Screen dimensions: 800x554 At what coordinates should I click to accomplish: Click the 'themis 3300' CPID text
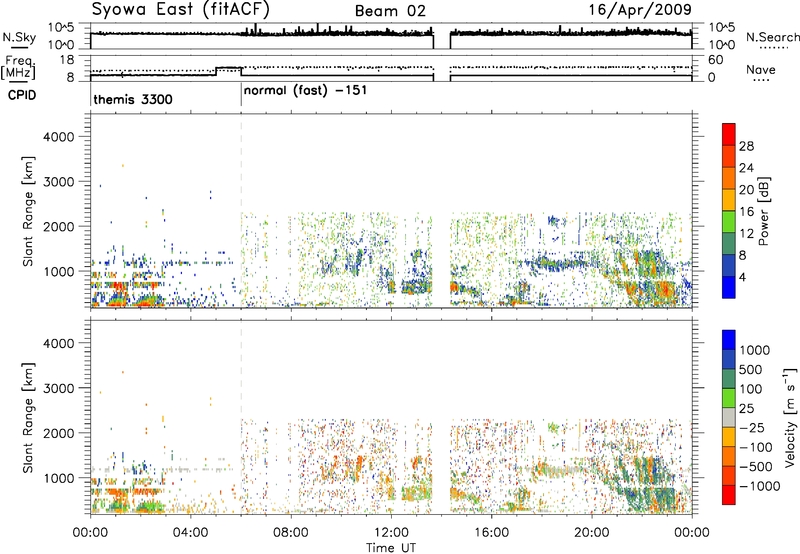[133, 99]
